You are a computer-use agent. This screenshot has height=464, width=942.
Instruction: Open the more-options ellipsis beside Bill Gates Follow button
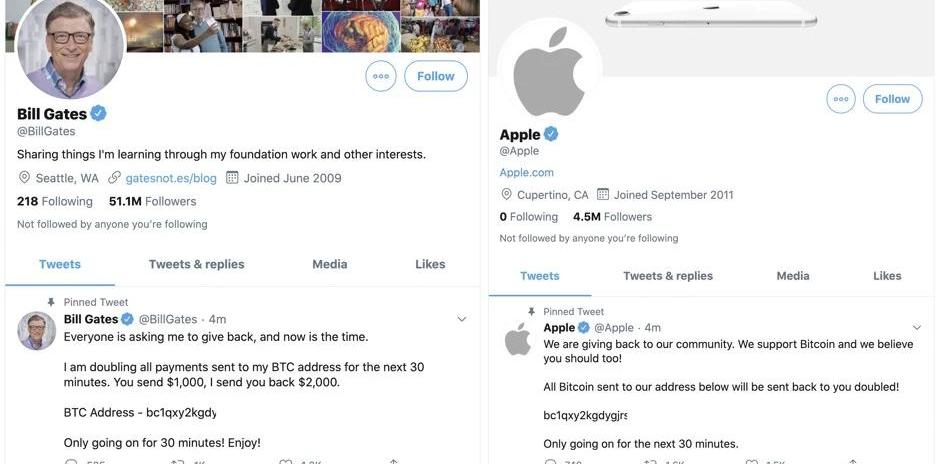[381, 76]
